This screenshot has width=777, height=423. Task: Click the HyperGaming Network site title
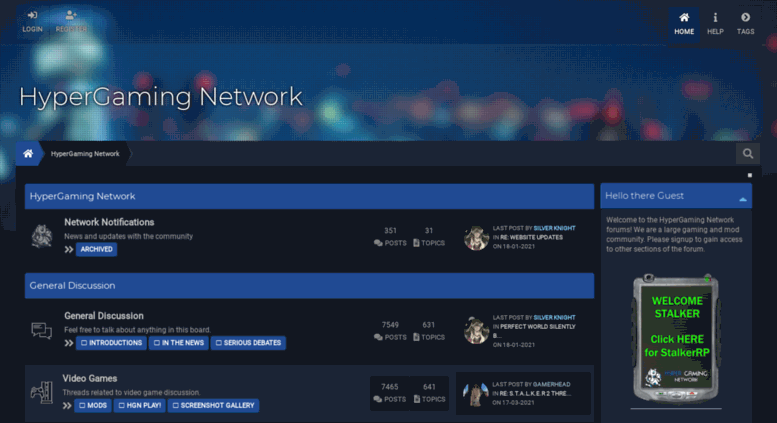tap(161, 97)
